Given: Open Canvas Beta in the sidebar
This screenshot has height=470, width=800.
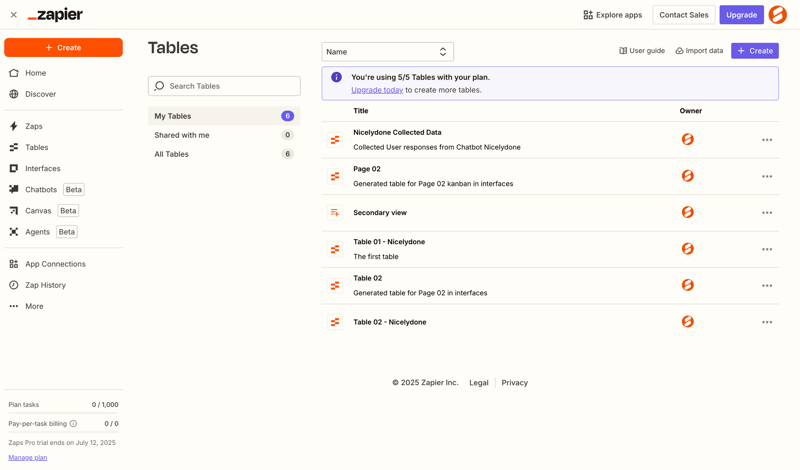Looking at the screenshot, I should [x=63, y=211].
